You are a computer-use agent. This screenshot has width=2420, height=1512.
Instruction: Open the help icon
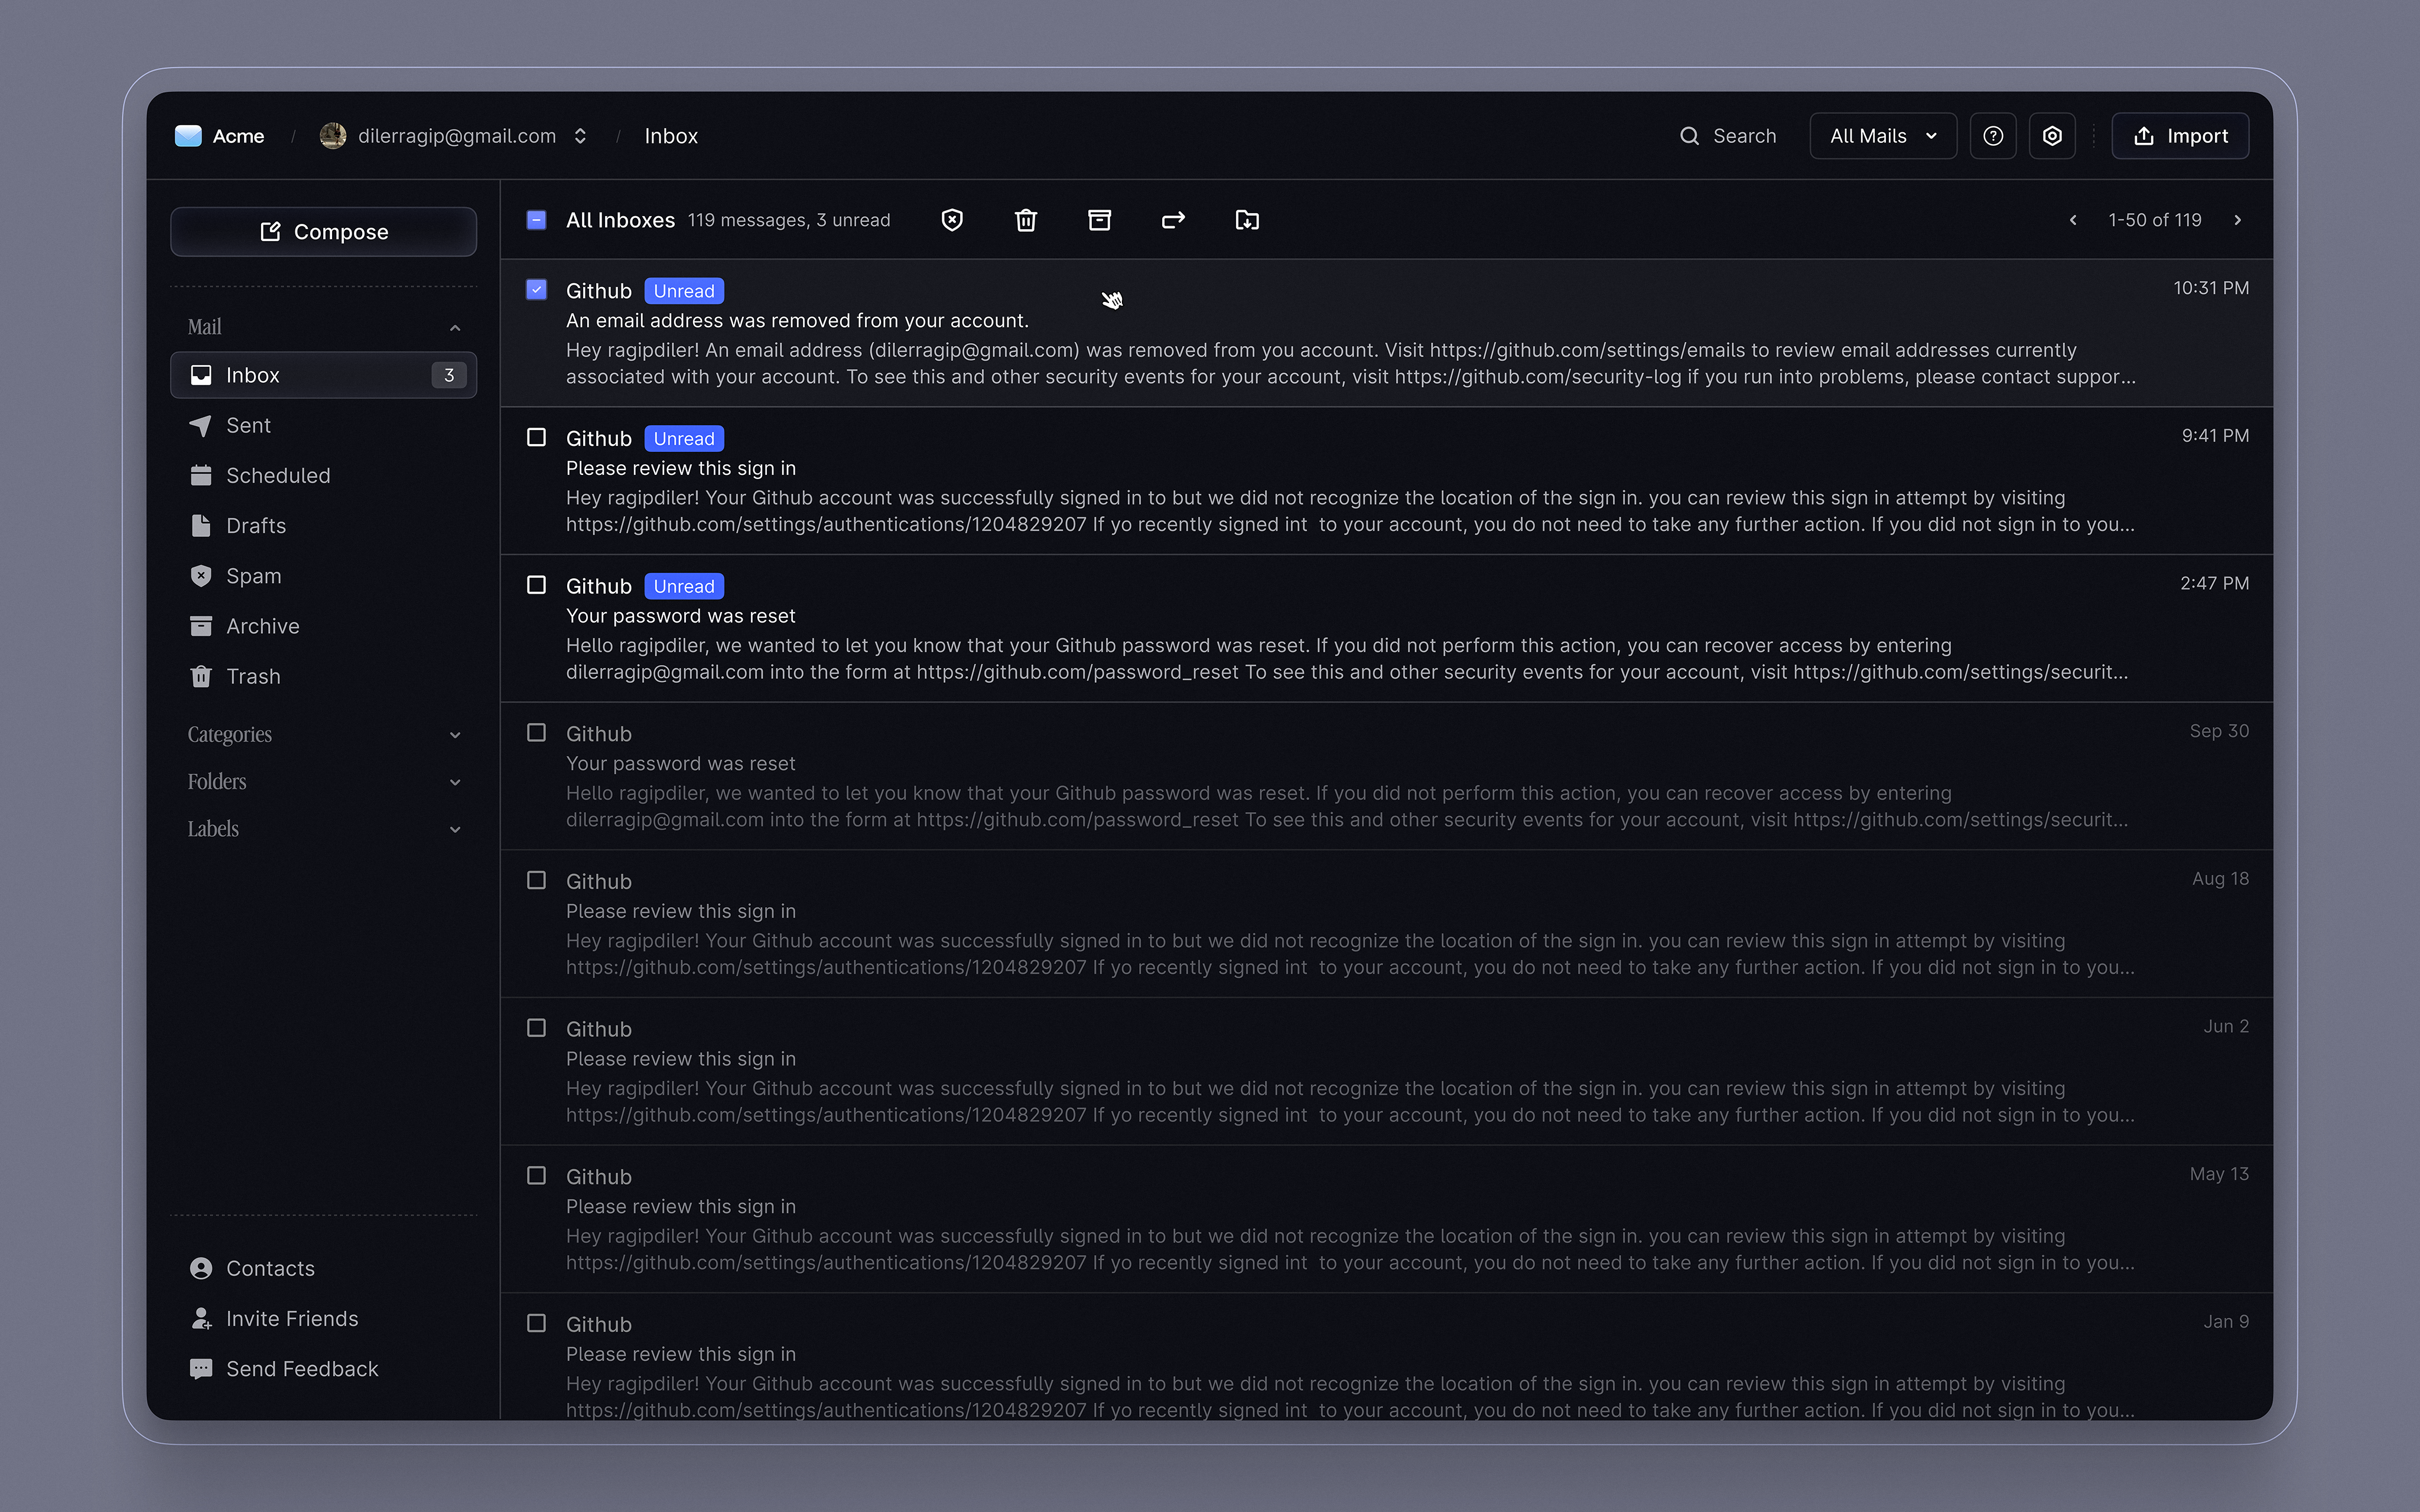click(x=1993, y=135)
